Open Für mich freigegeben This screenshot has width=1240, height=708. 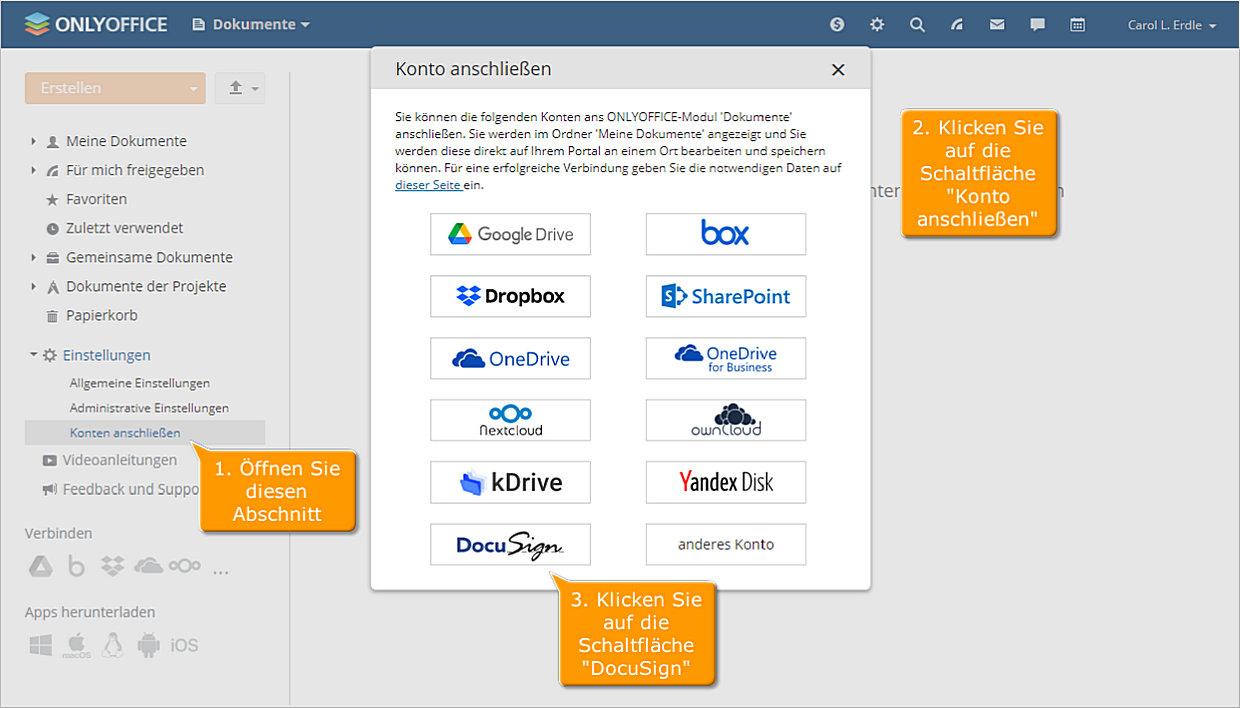pyautogui.click(x=135, y=170)
